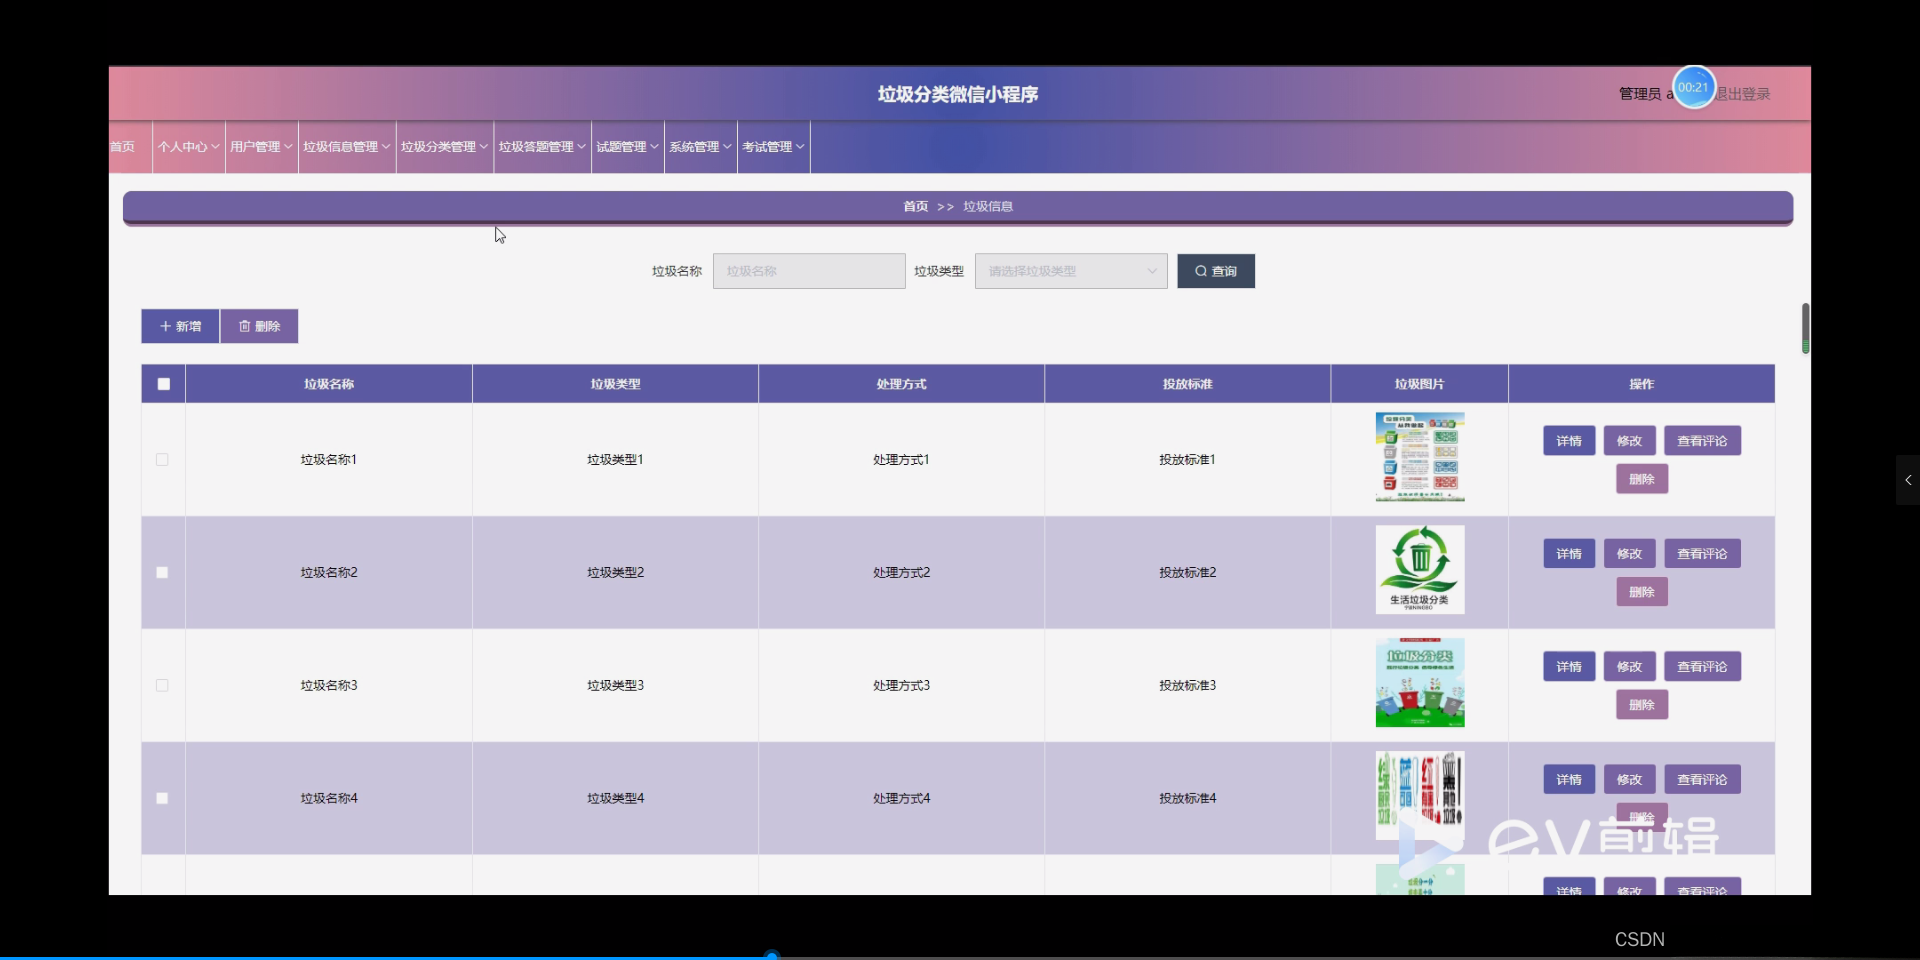Click the collapse chevron on right screen edge
The height and width of the screenshot is (960, 1920).
(x=1907, y=480)
